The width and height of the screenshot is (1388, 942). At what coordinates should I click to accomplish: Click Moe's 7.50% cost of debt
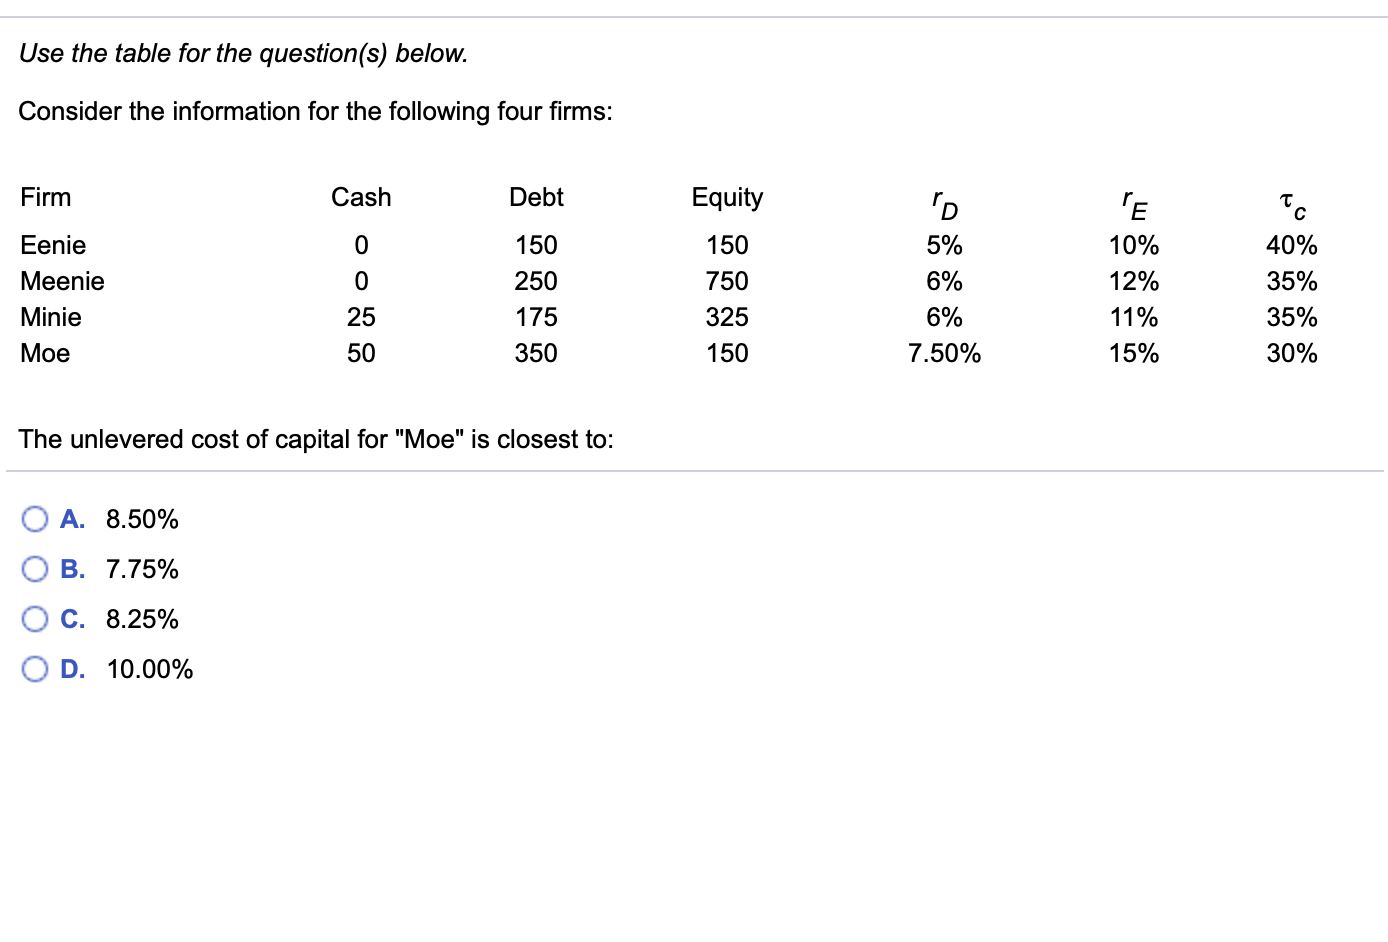[944, 353]
